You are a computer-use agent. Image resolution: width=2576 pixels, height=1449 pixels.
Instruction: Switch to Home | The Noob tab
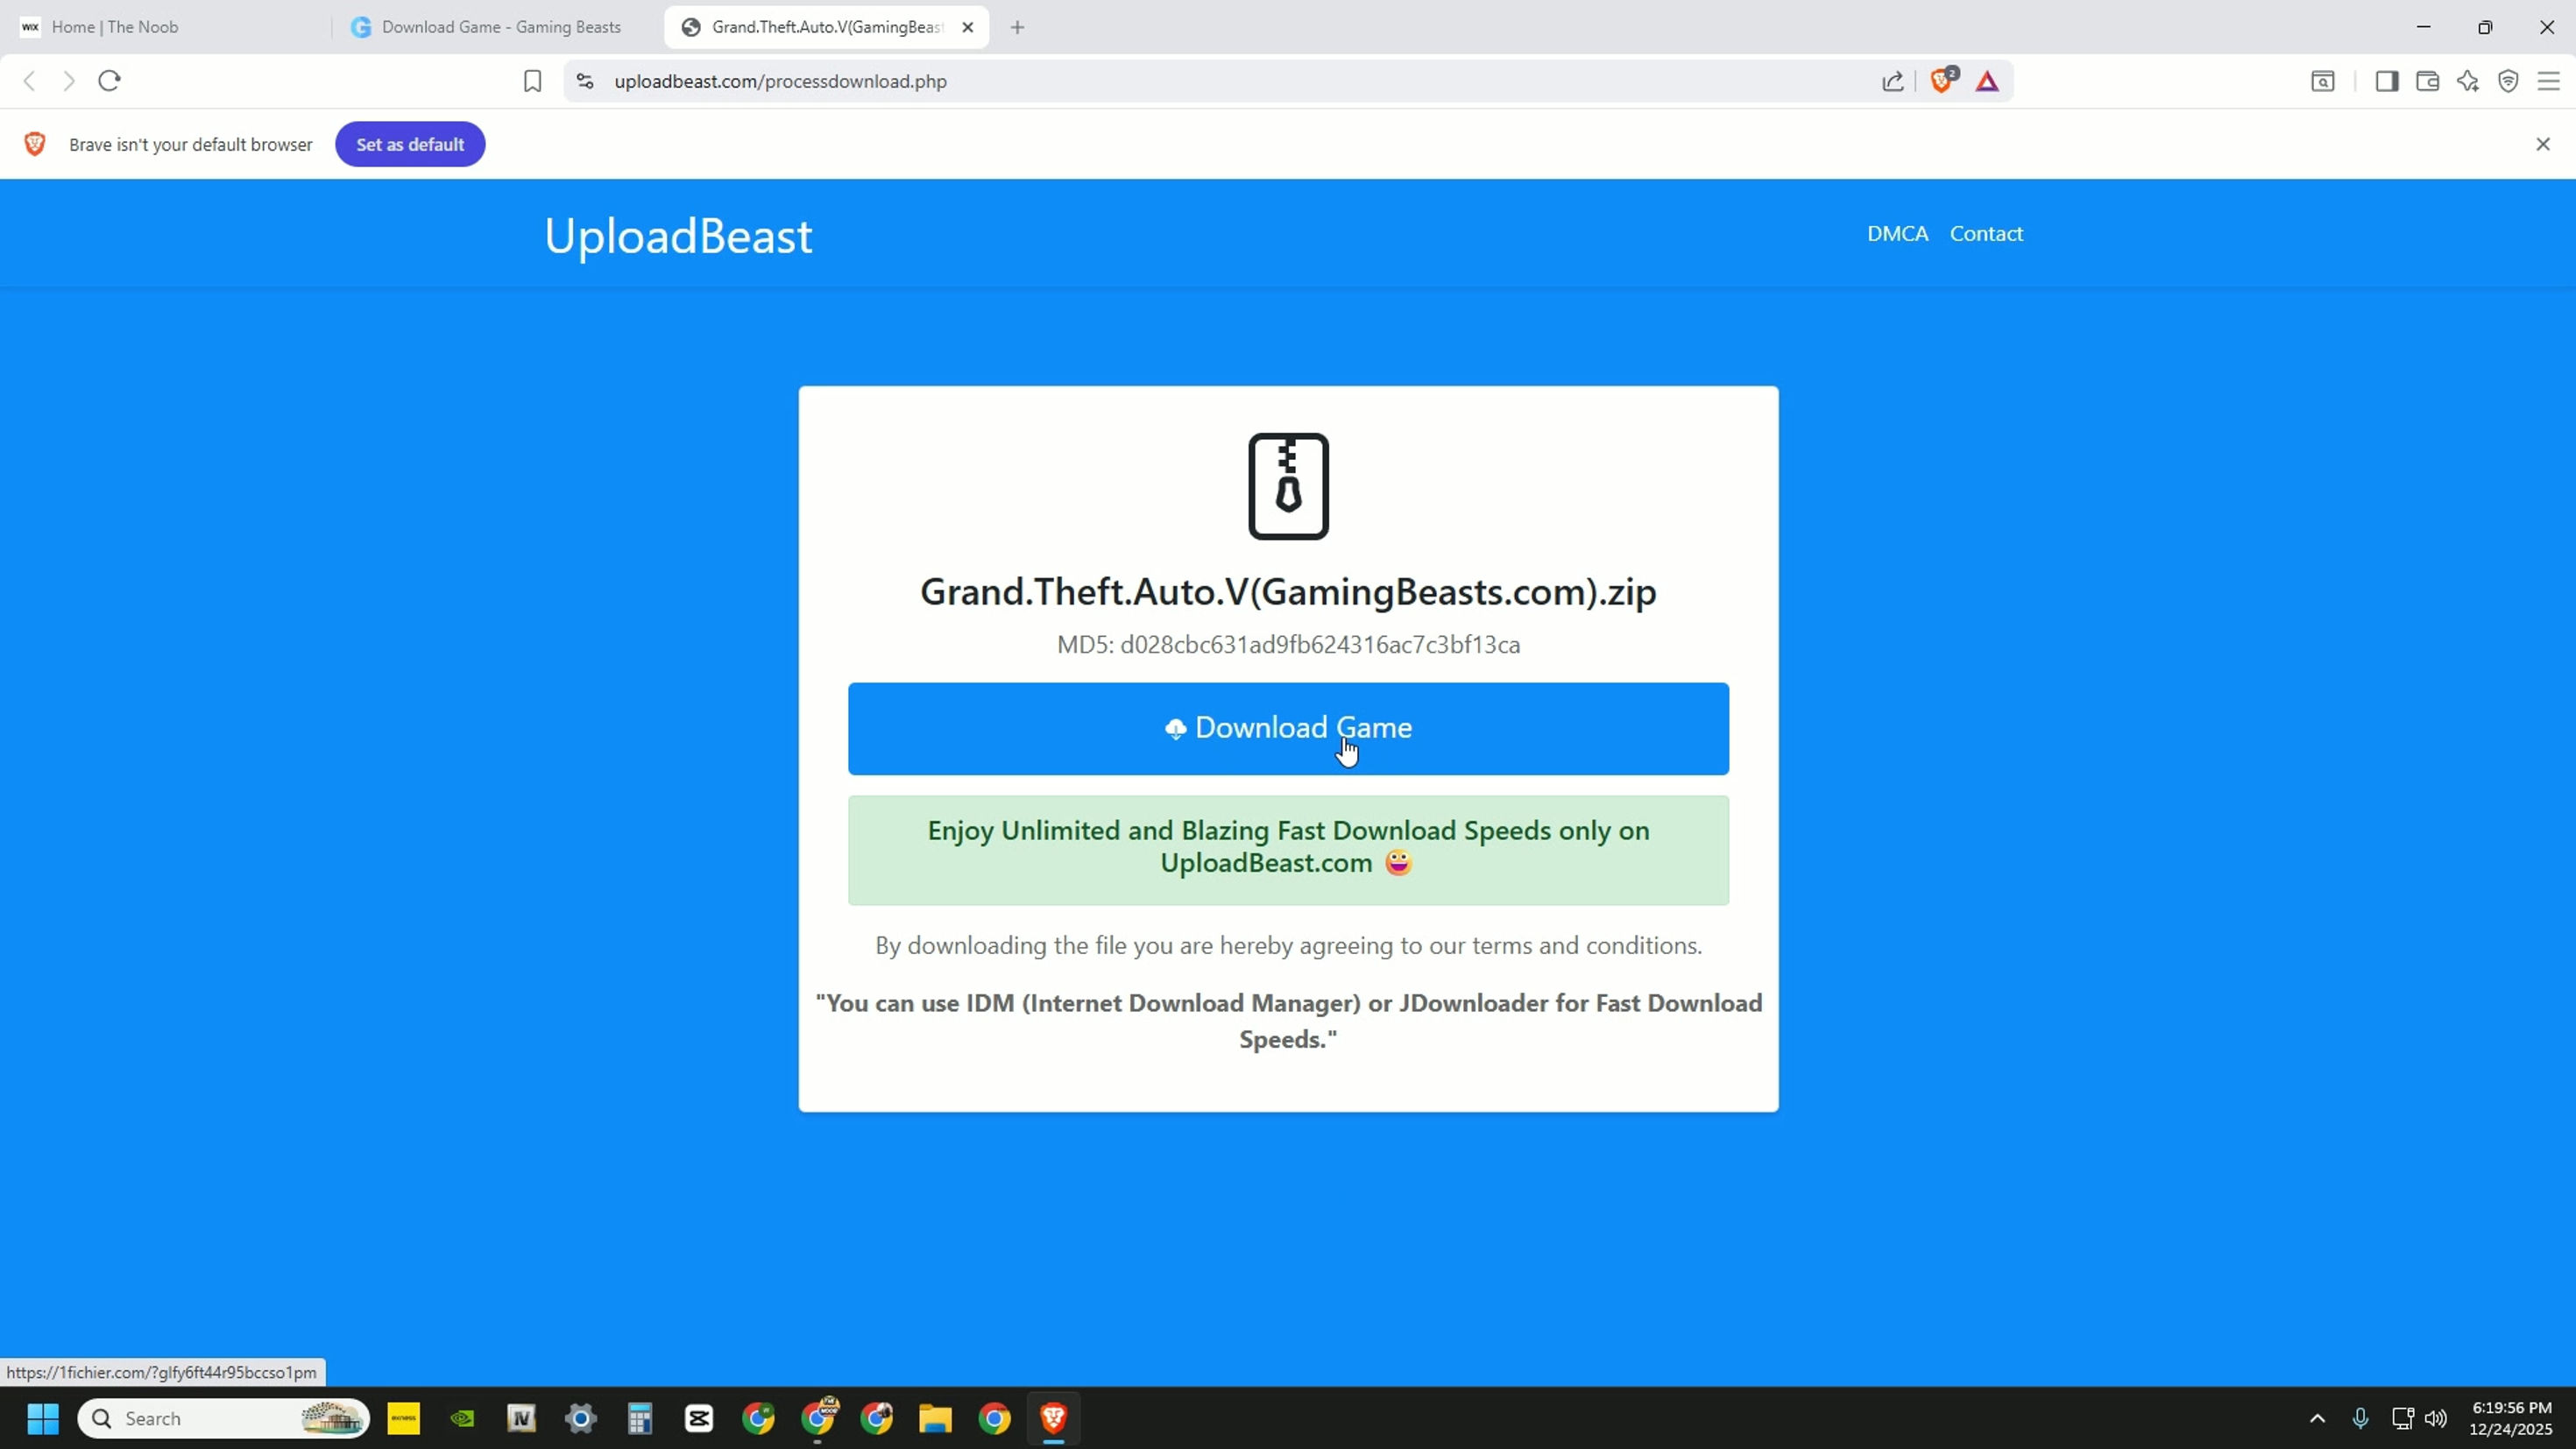[x=115, y=27]
